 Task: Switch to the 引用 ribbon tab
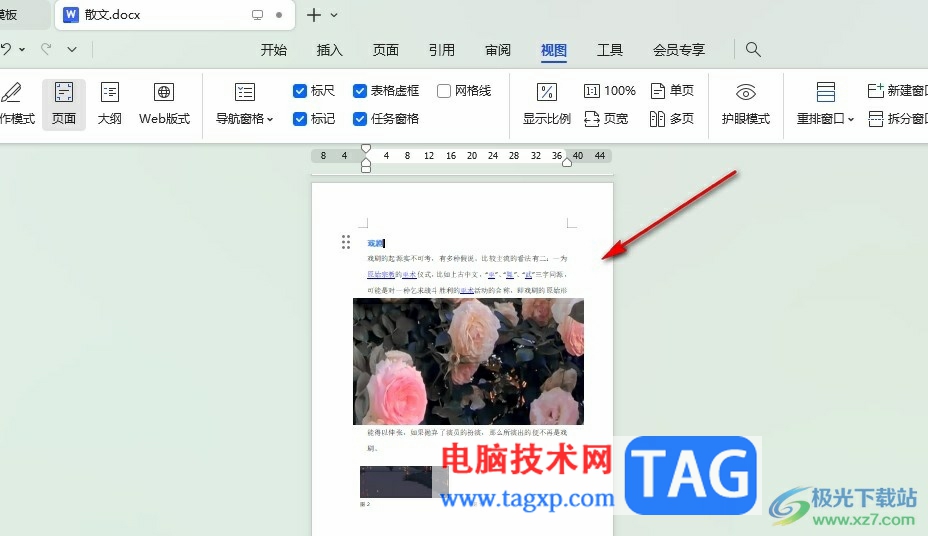coord(442,50)
